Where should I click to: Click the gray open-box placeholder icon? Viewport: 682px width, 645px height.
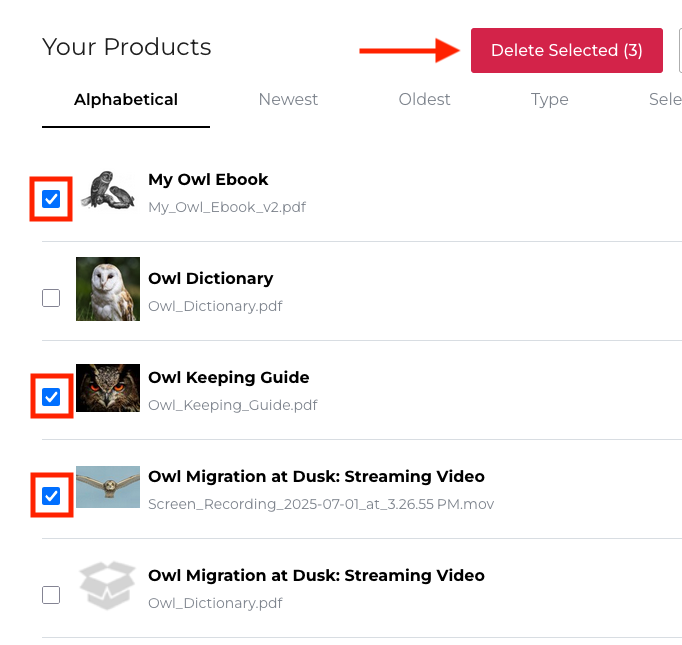click(108, 586)
